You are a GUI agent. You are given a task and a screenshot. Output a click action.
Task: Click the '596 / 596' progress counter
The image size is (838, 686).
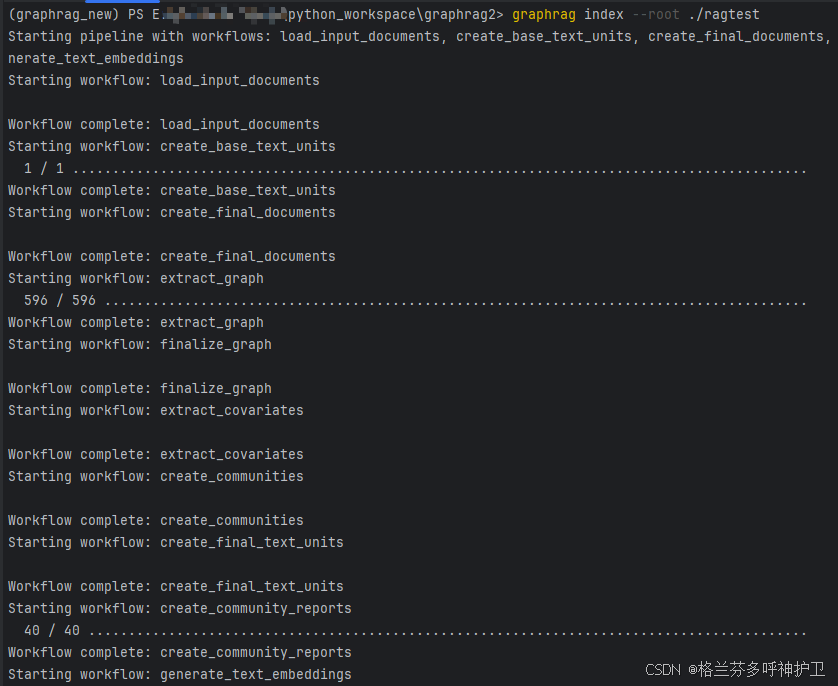[60, 300]
